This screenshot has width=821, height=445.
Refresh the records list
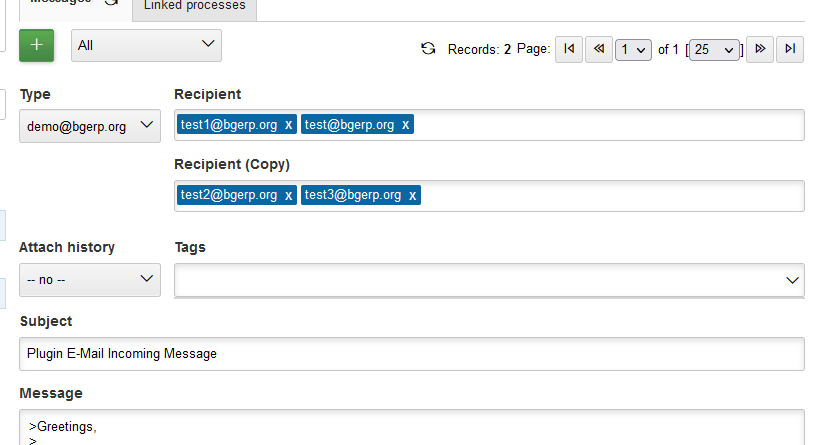pyautogui.click(x=428, y=49)
